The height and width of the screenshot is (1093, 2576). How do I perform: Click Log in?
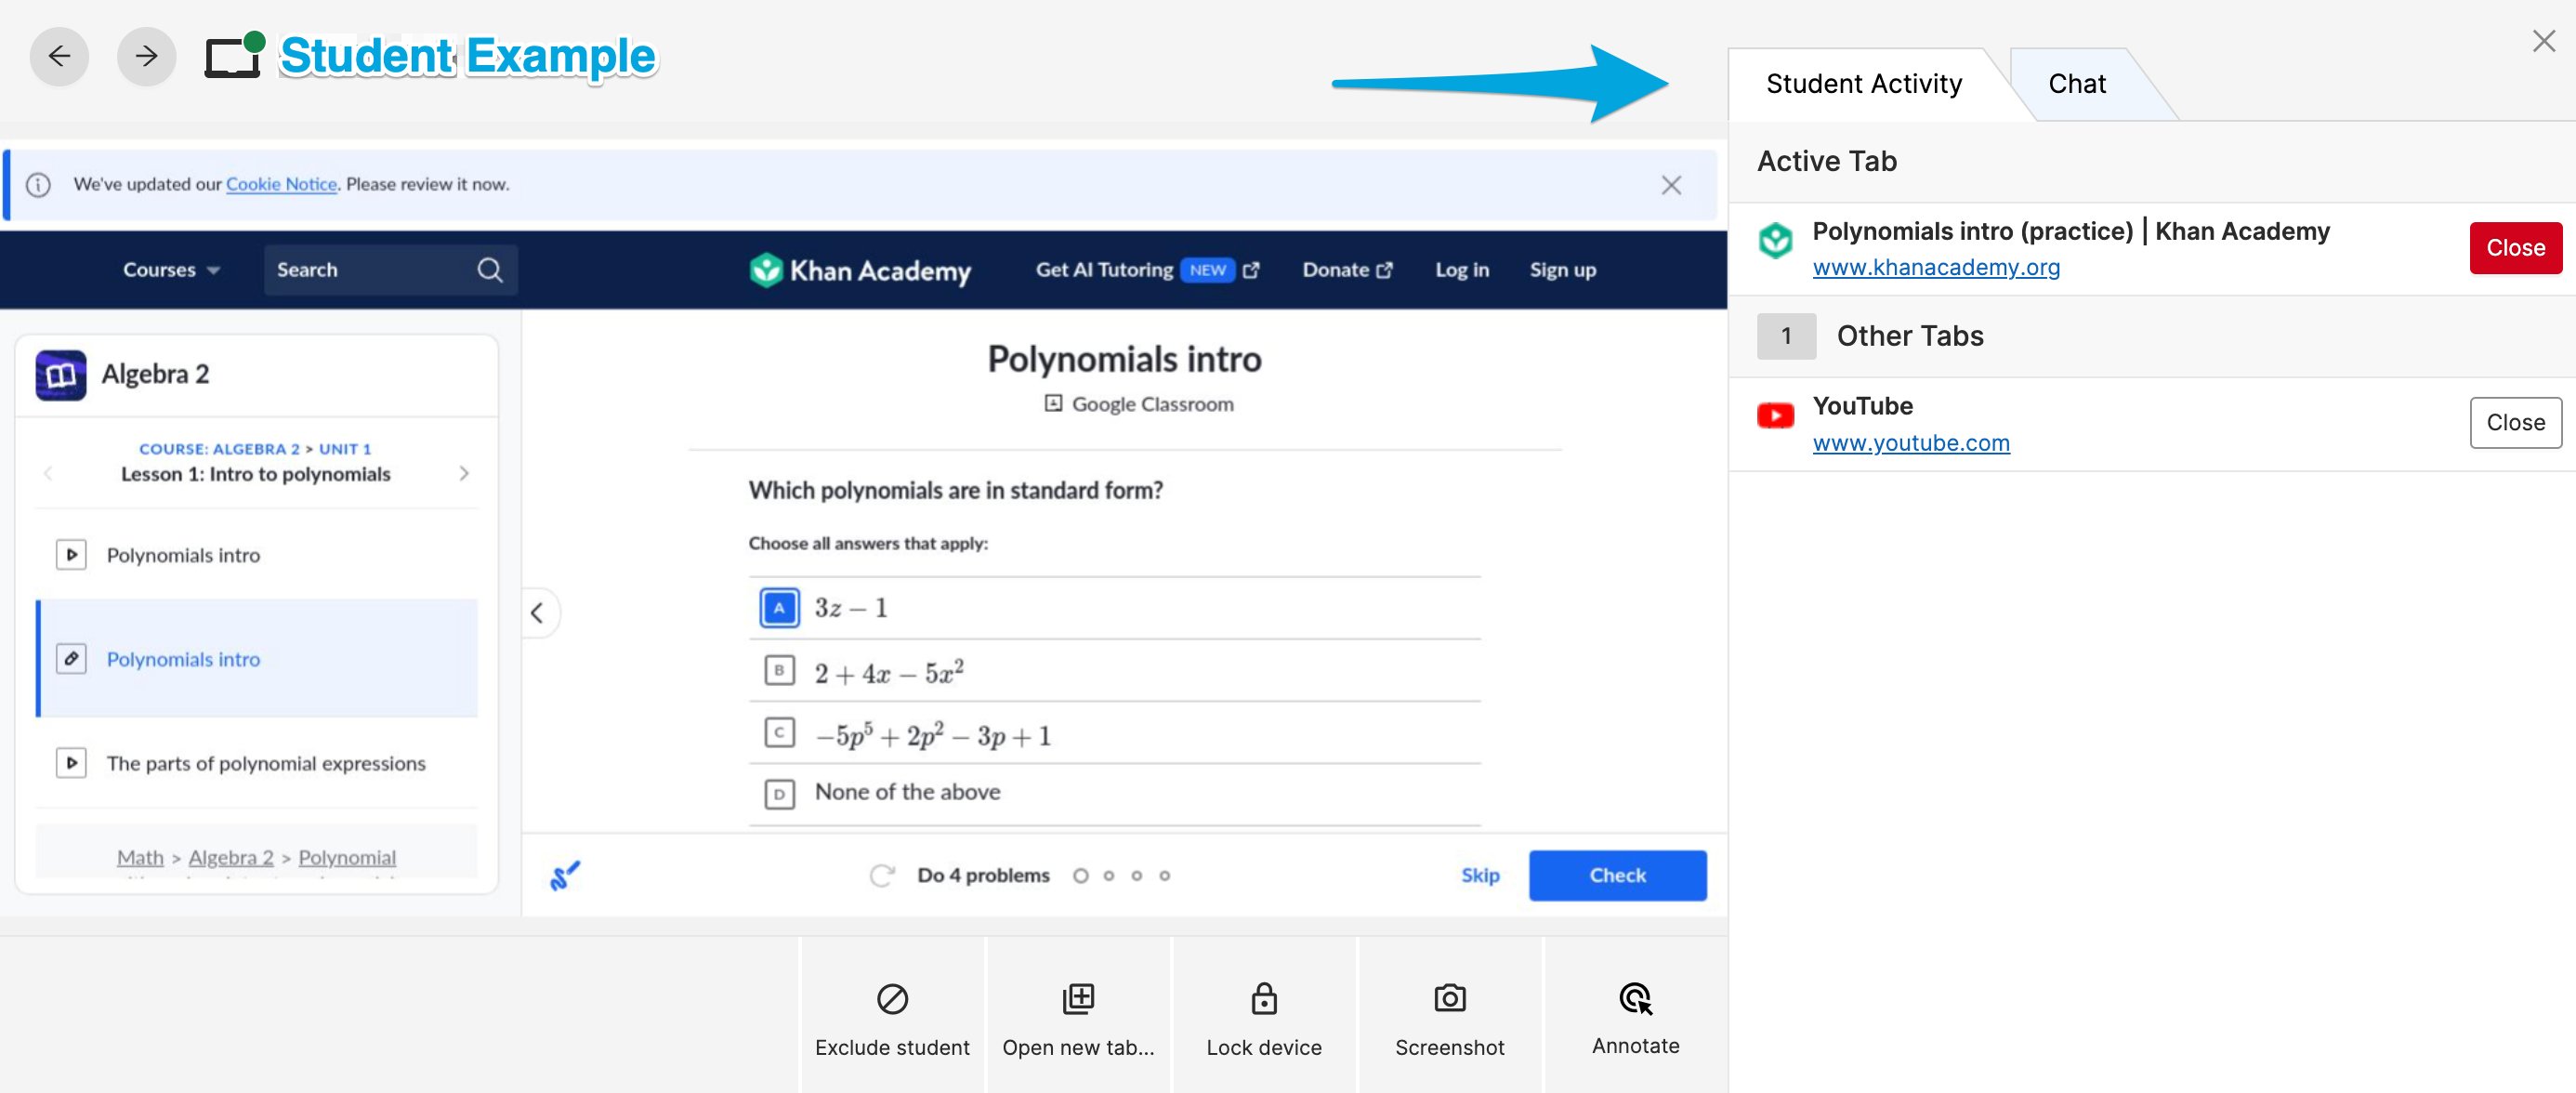pos(1462,270)
